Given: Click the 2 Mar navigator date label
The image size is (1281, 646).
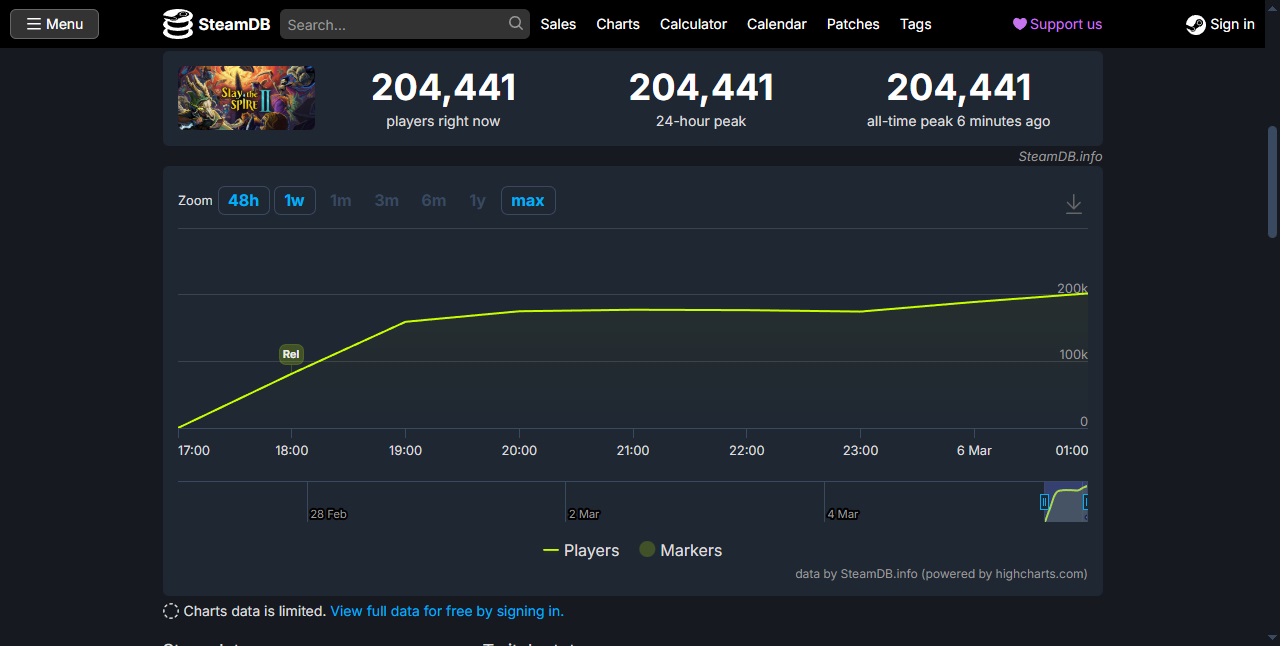Looking at the screenshot, I should (584, 514).
